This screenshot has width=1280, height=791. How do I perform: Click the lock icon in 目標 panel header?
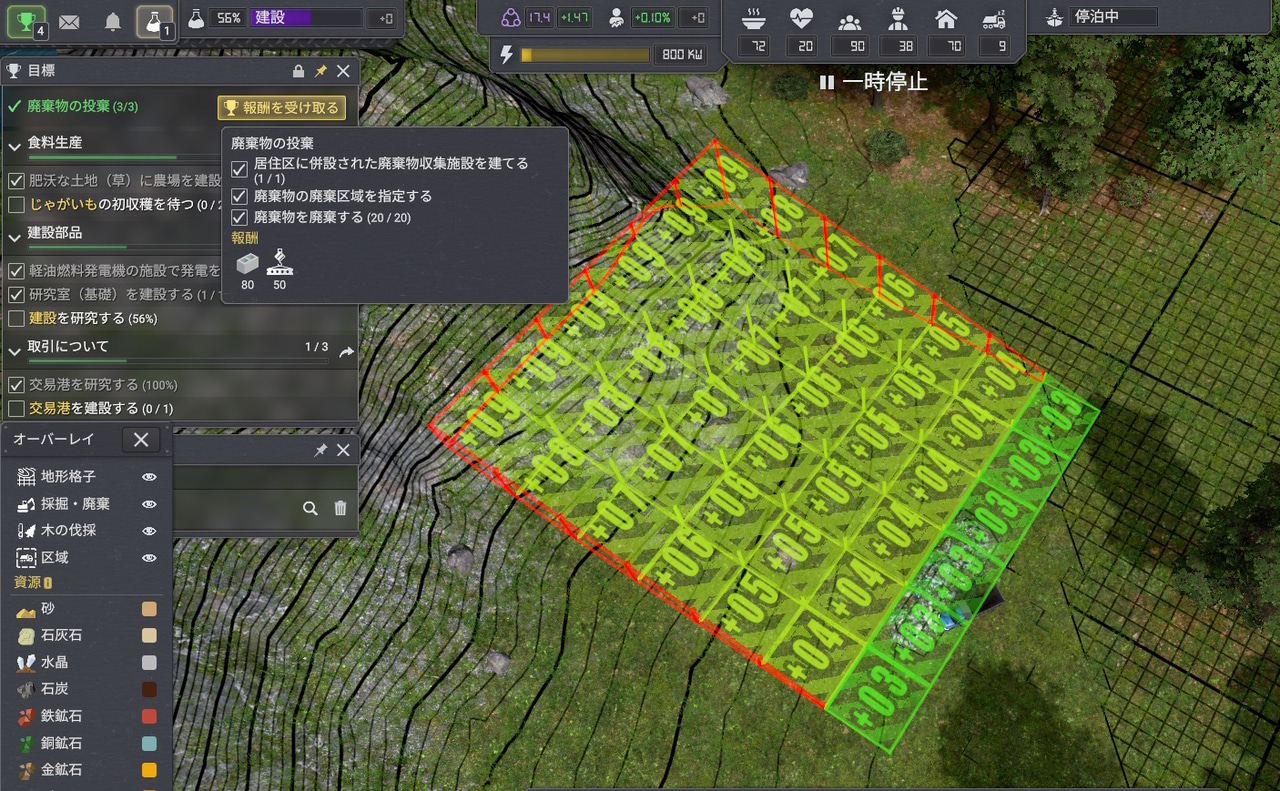(298, 71)
